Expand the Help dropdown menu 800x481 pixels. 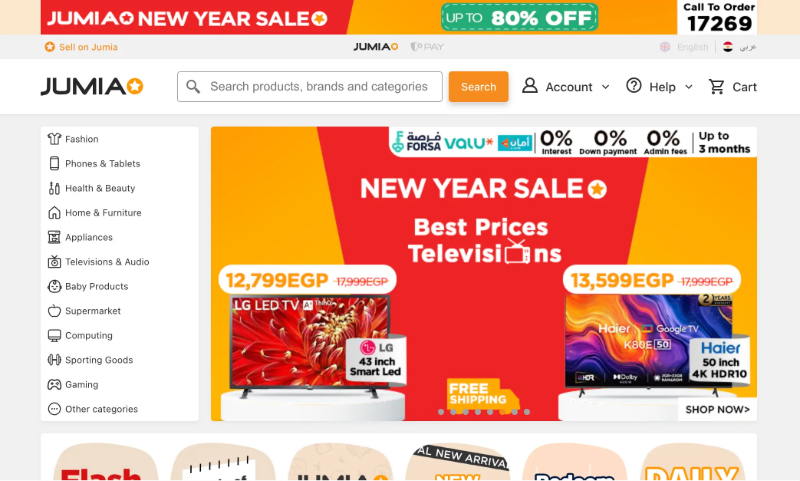[659, 87]
